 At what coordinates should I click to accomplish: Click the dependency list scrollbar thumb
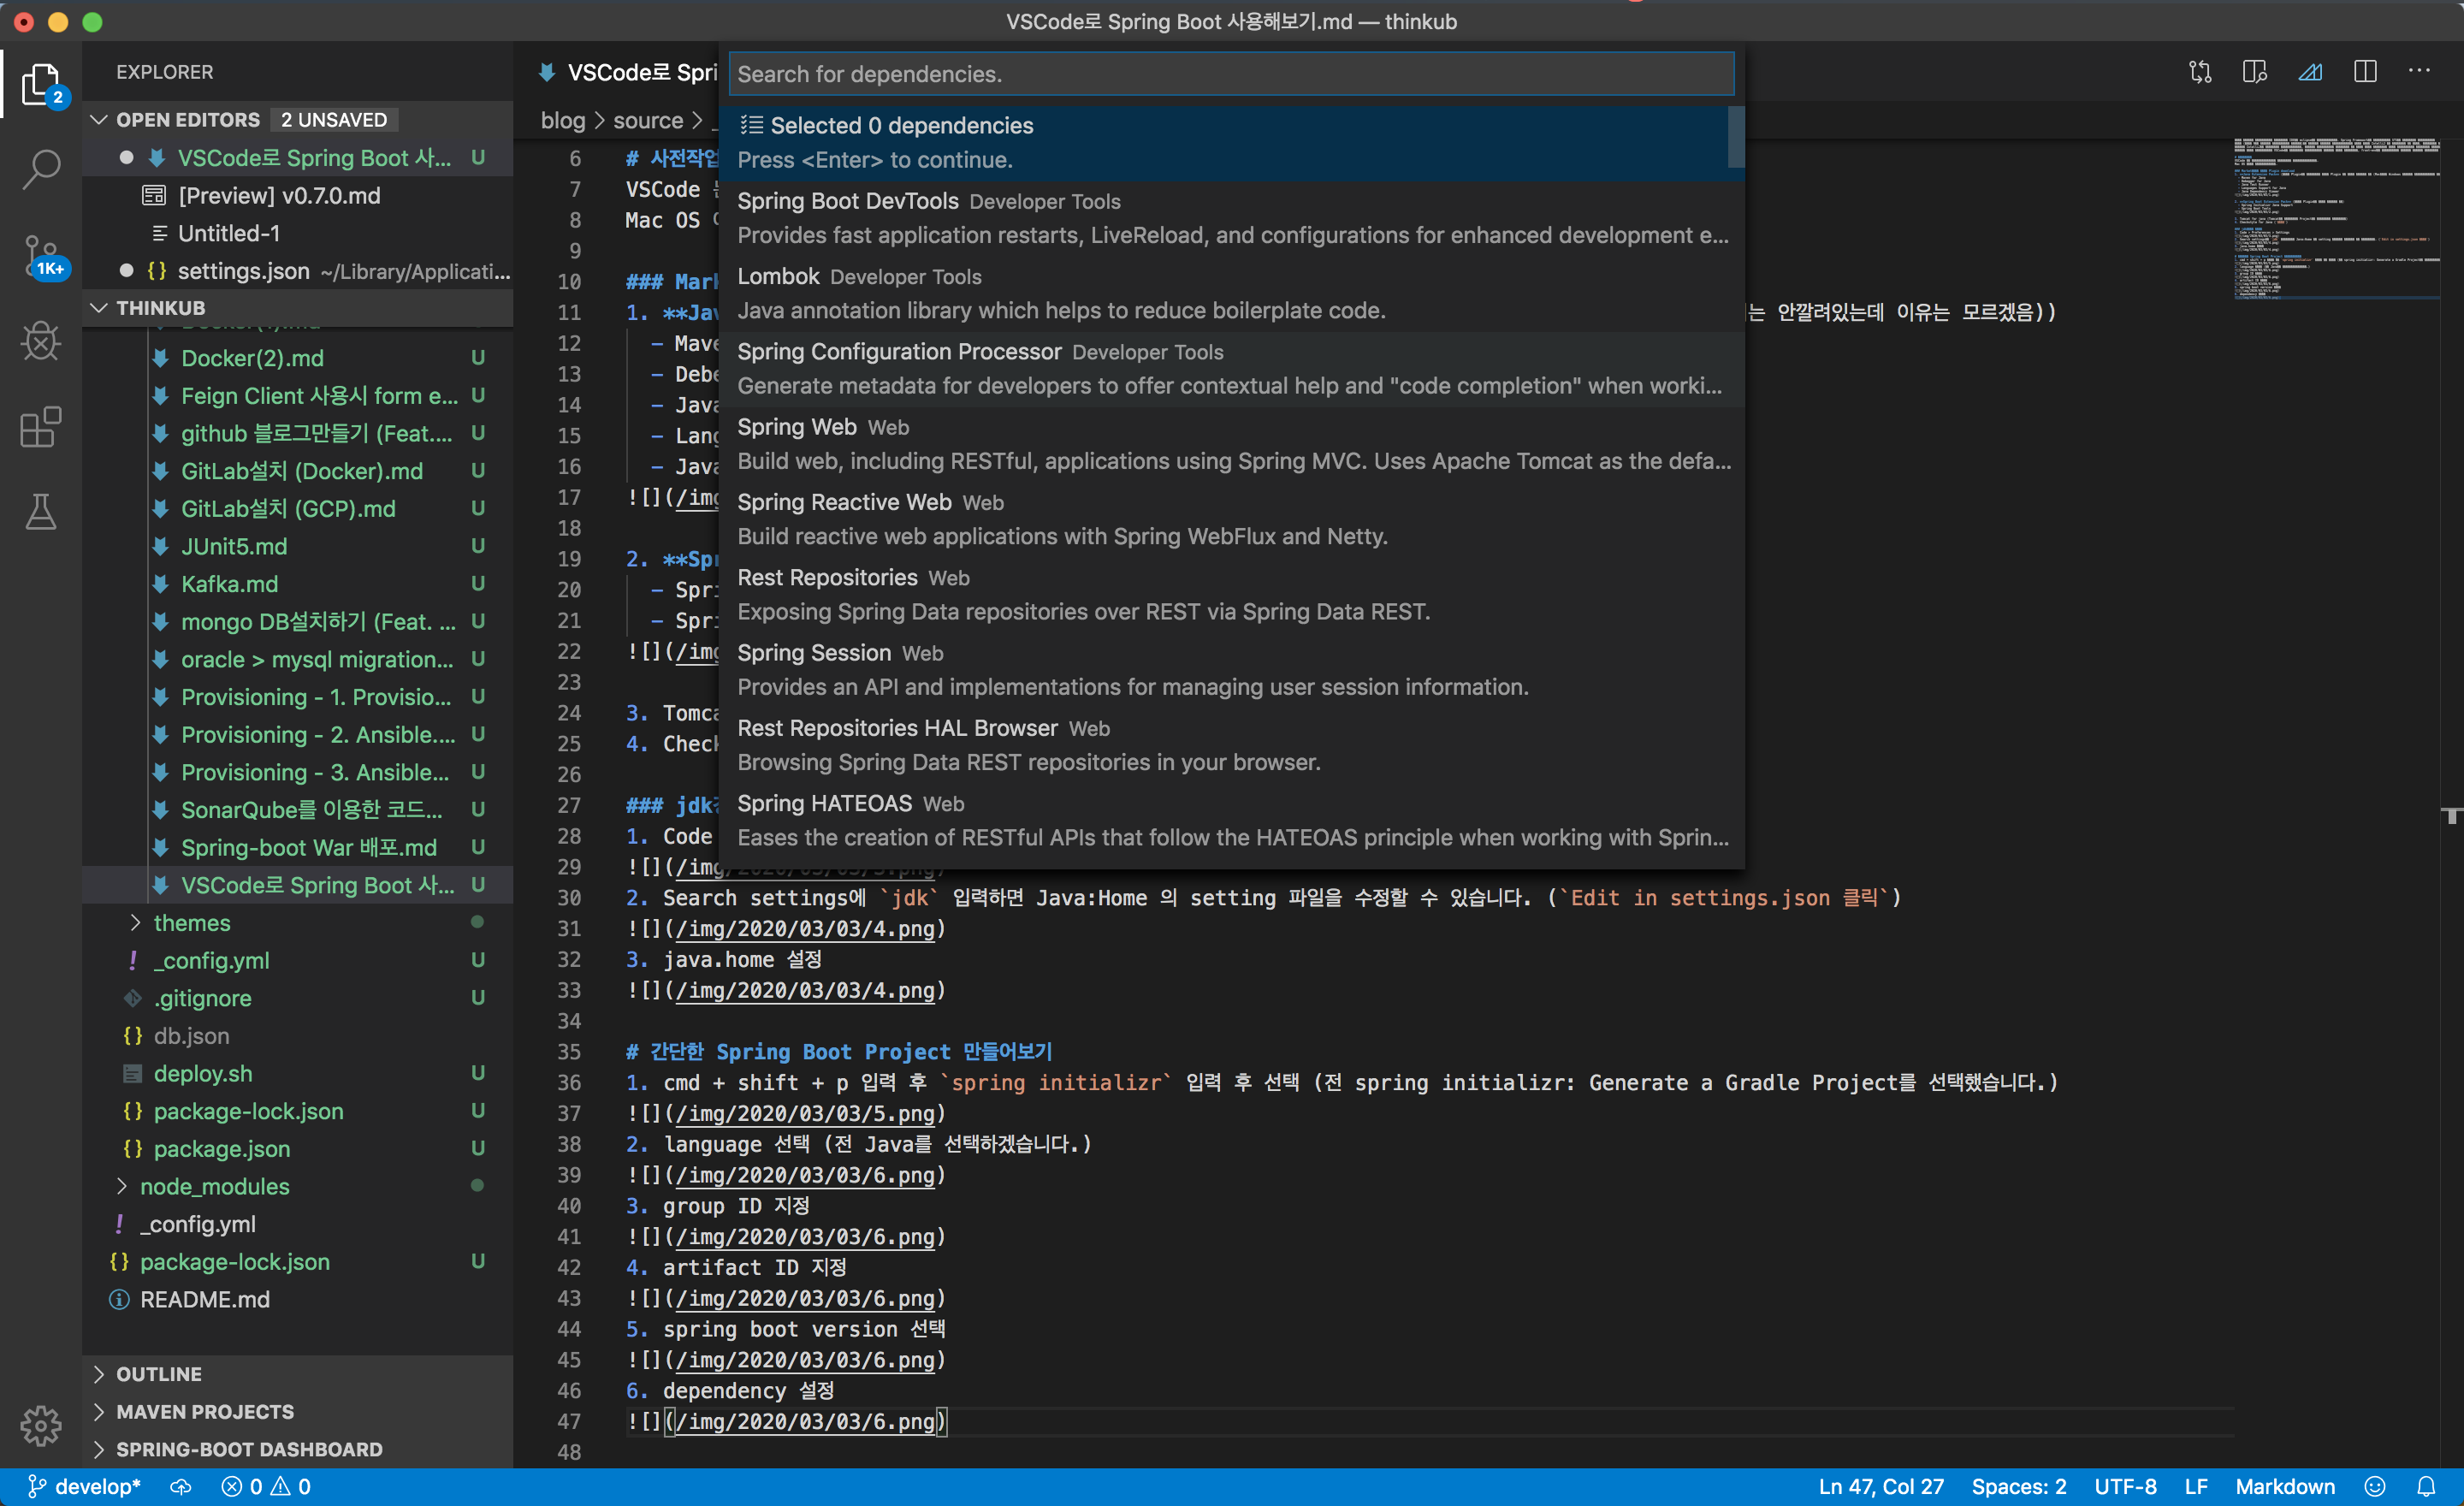[1736, 137]
